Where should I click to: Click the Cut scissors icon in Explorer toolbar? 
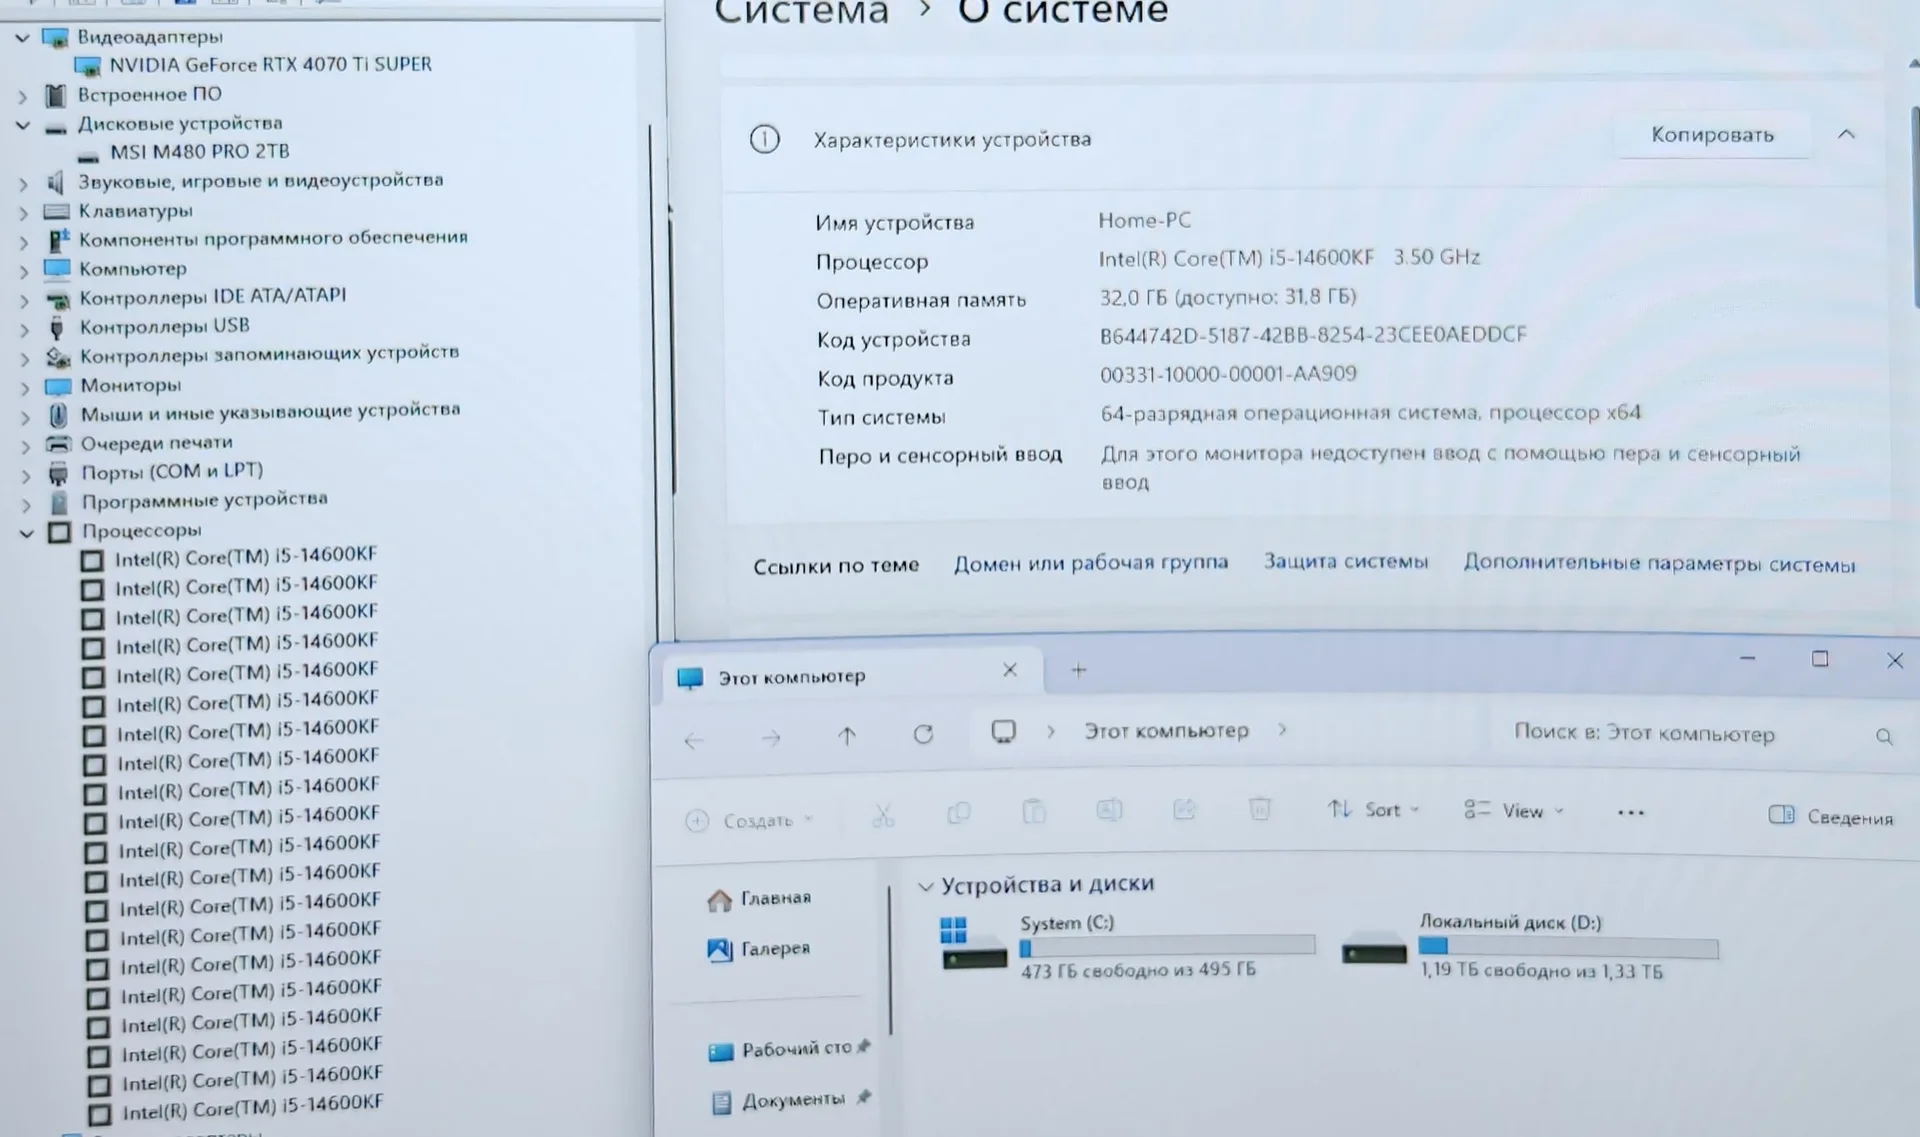click(x=883, y=816)
